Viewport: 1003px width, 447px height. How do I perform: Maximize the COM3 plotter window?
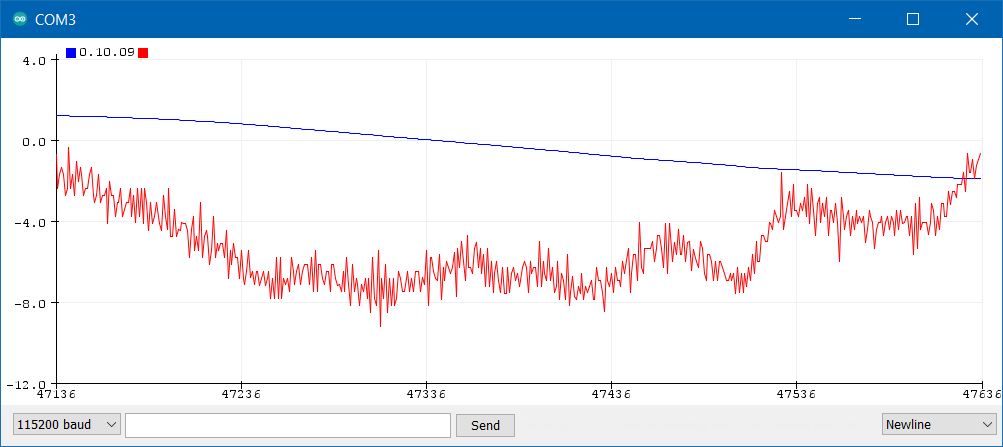[x=912, y=19]
